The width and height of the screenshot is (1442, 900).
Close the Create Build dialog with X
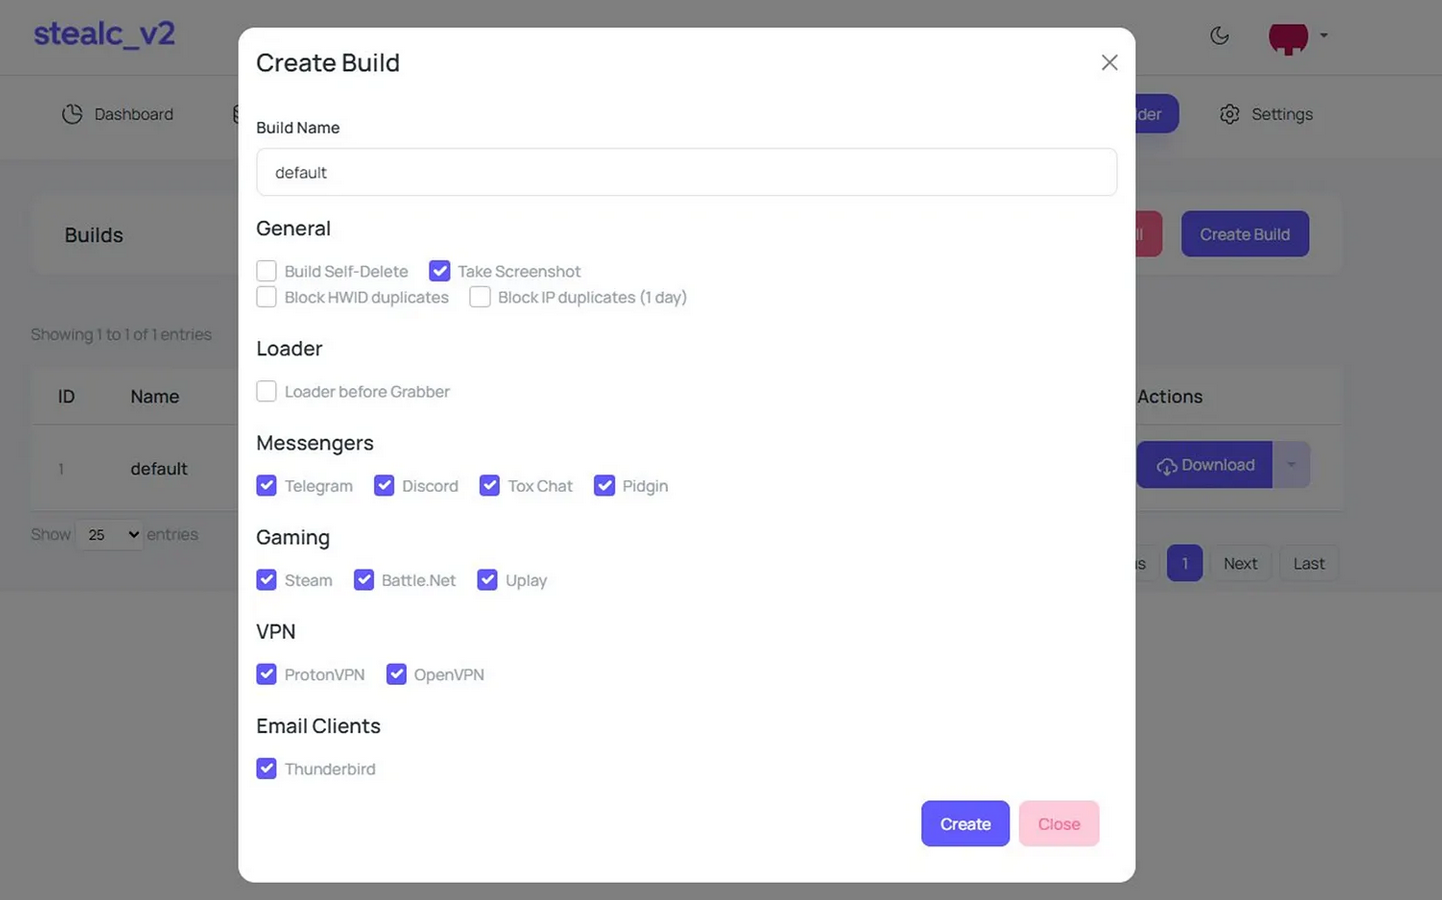click(x=1109, y=62)
